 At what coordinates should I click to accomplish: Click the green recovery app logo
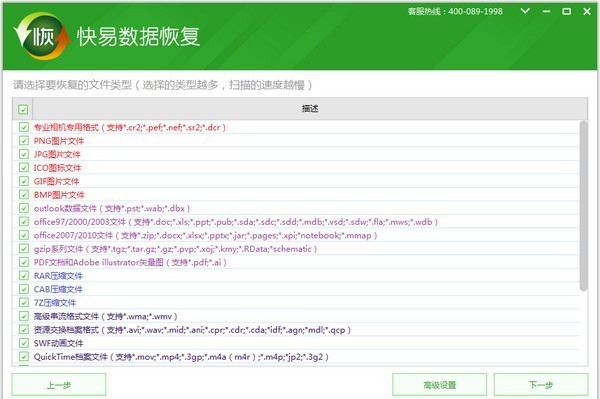(x=42, y=36)
